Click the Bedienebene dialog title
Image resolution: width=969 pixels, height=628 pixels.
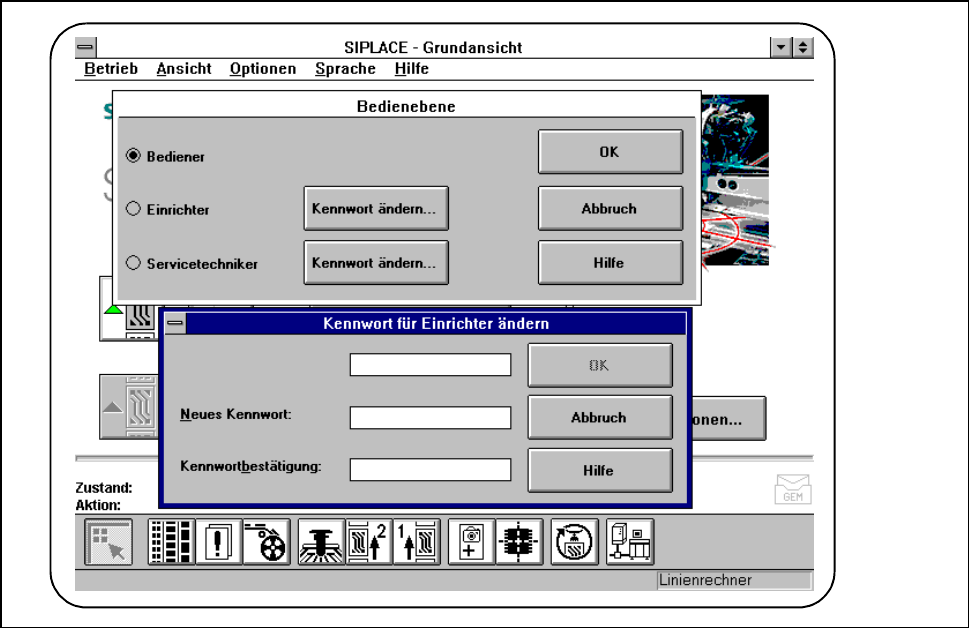(x=406, y=106)
